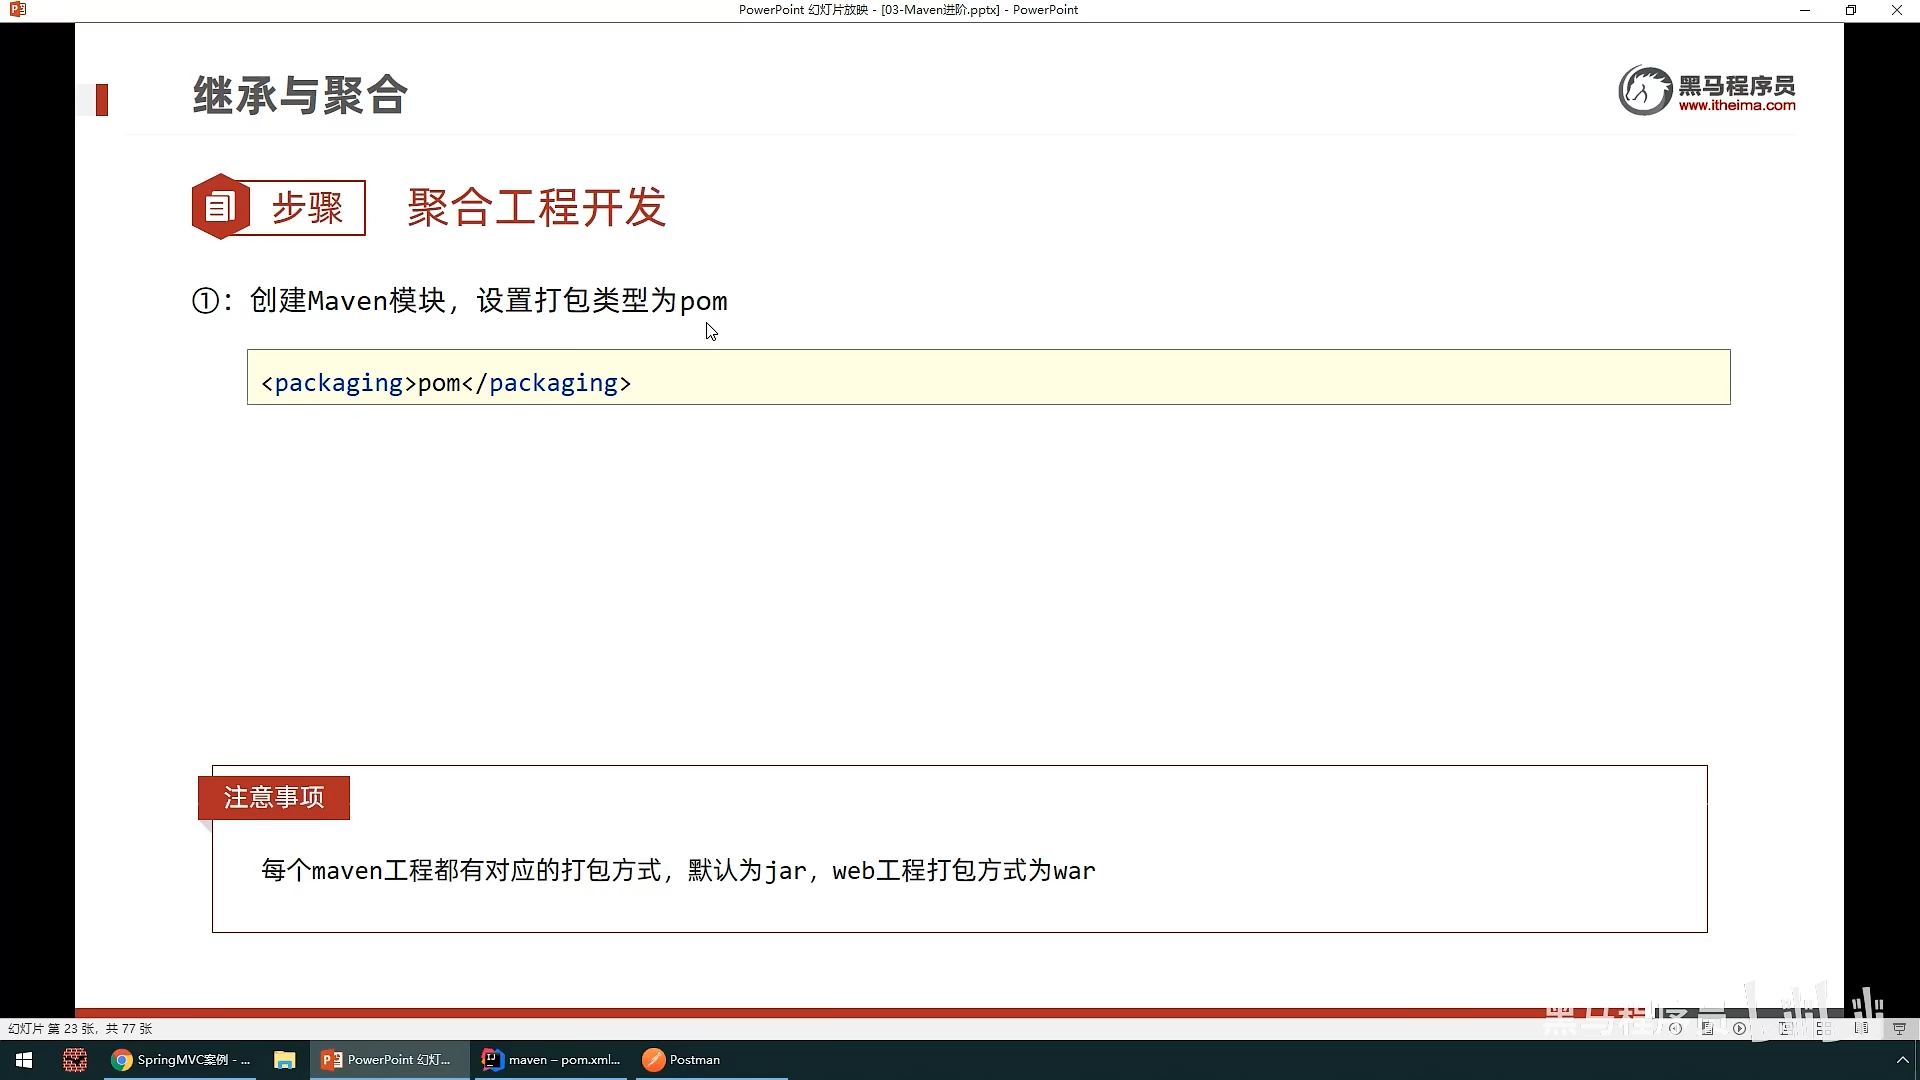Open the Windows Start menu
Screen dimensions: 1920x1080
point(24,1060)
